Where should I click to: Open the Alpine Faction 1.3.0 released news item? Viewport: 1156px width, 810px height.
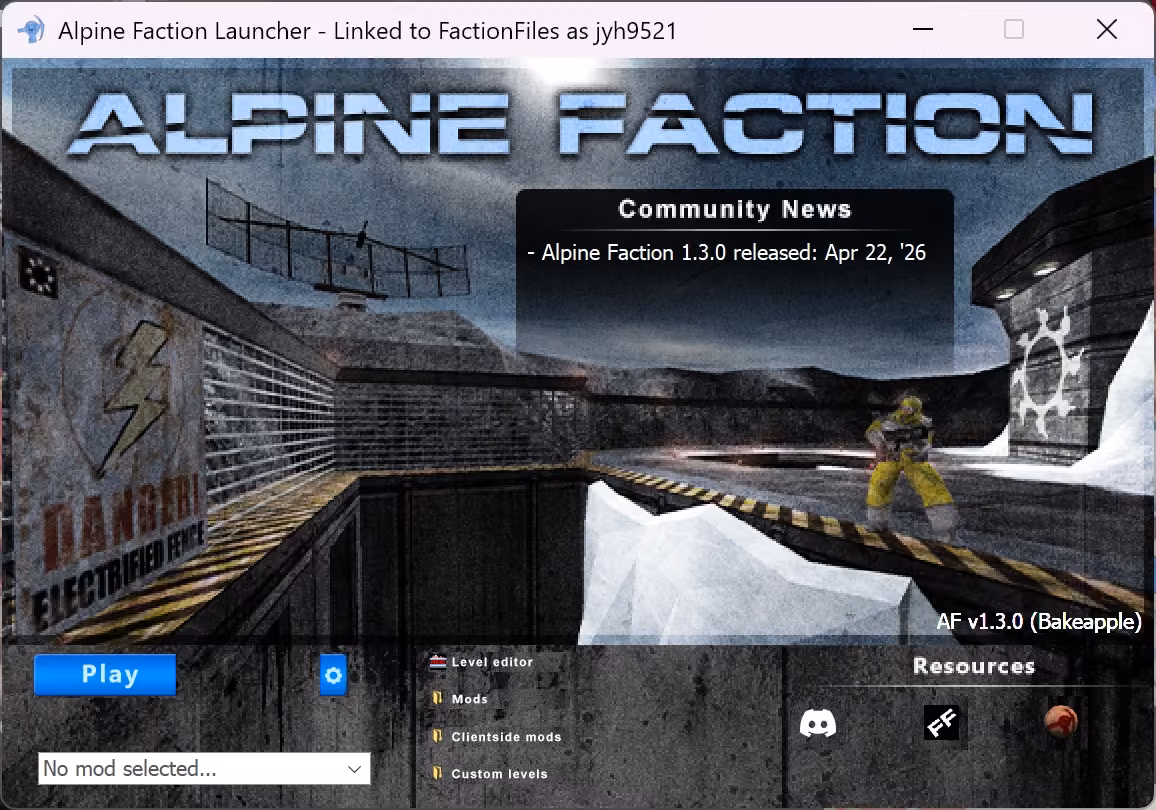click(727, 253)
